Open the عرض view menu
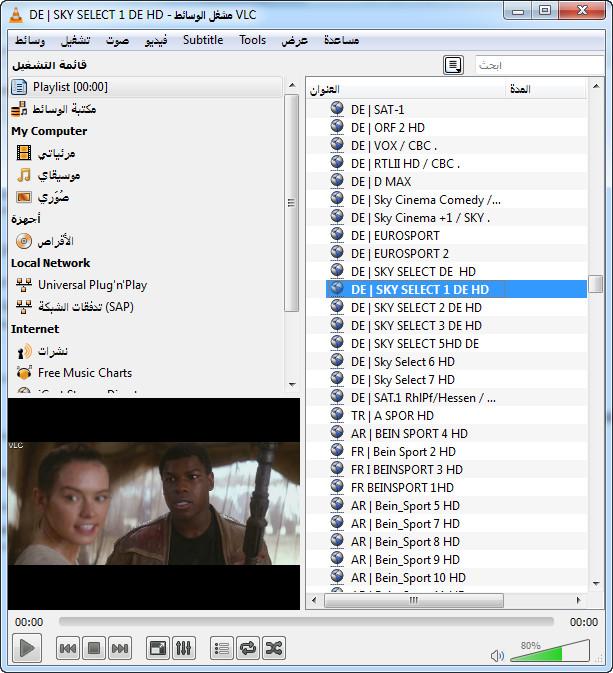Image resolution: width=613 pixels, height=673 pixels. (294, 40)
